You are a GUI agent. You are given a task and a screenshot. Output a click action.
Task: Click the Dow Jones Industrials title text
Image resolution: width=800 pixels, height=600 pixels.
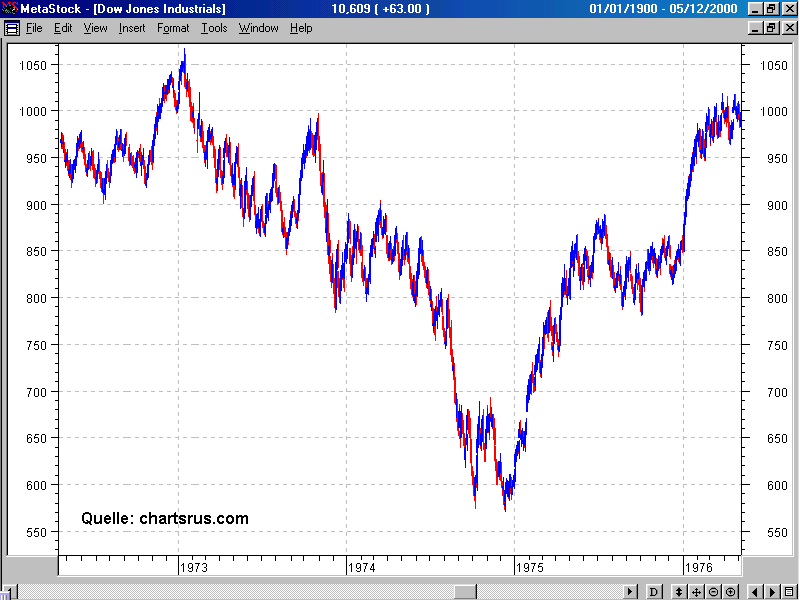point(161,9)
